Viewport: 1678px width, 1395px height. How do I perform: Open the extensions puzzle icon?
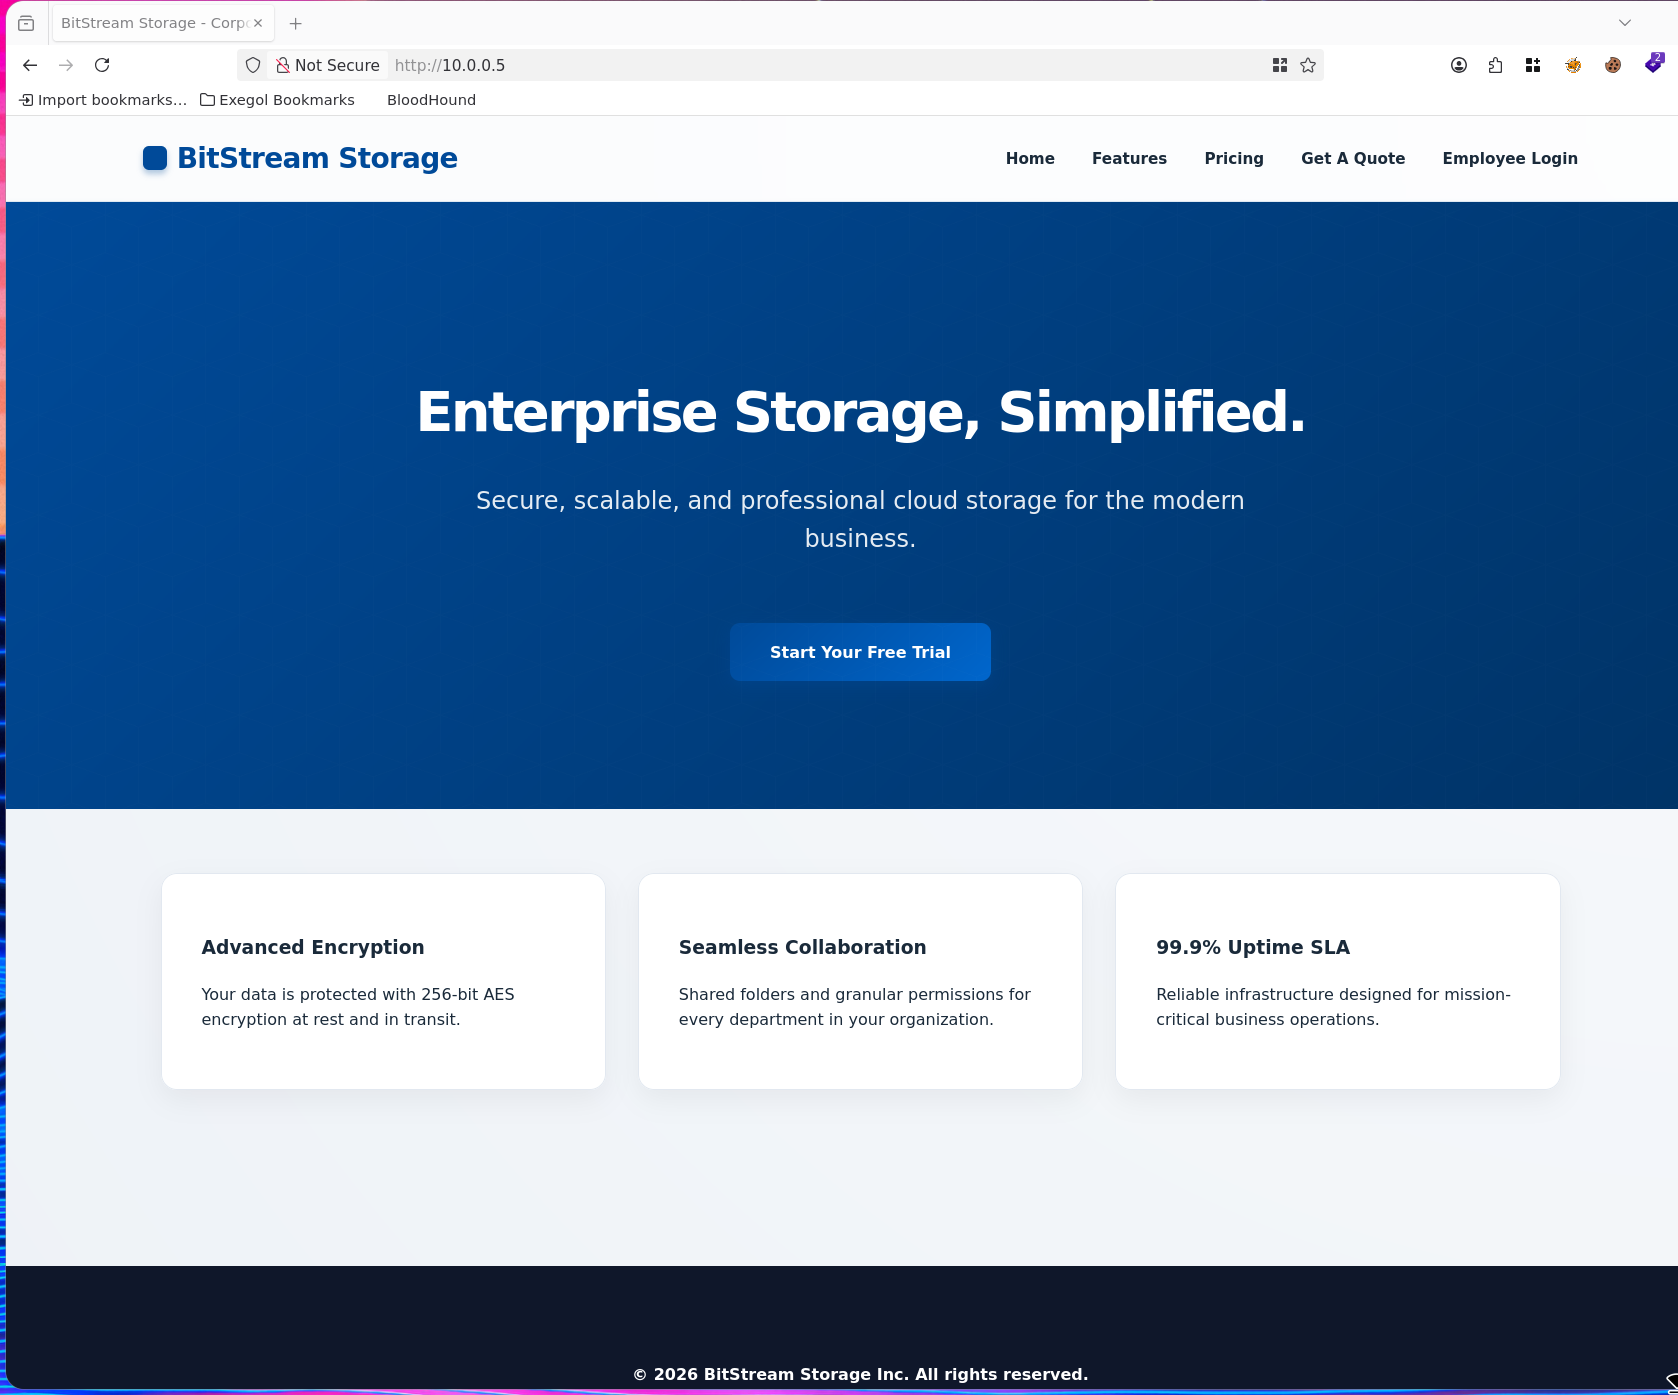1495,65
